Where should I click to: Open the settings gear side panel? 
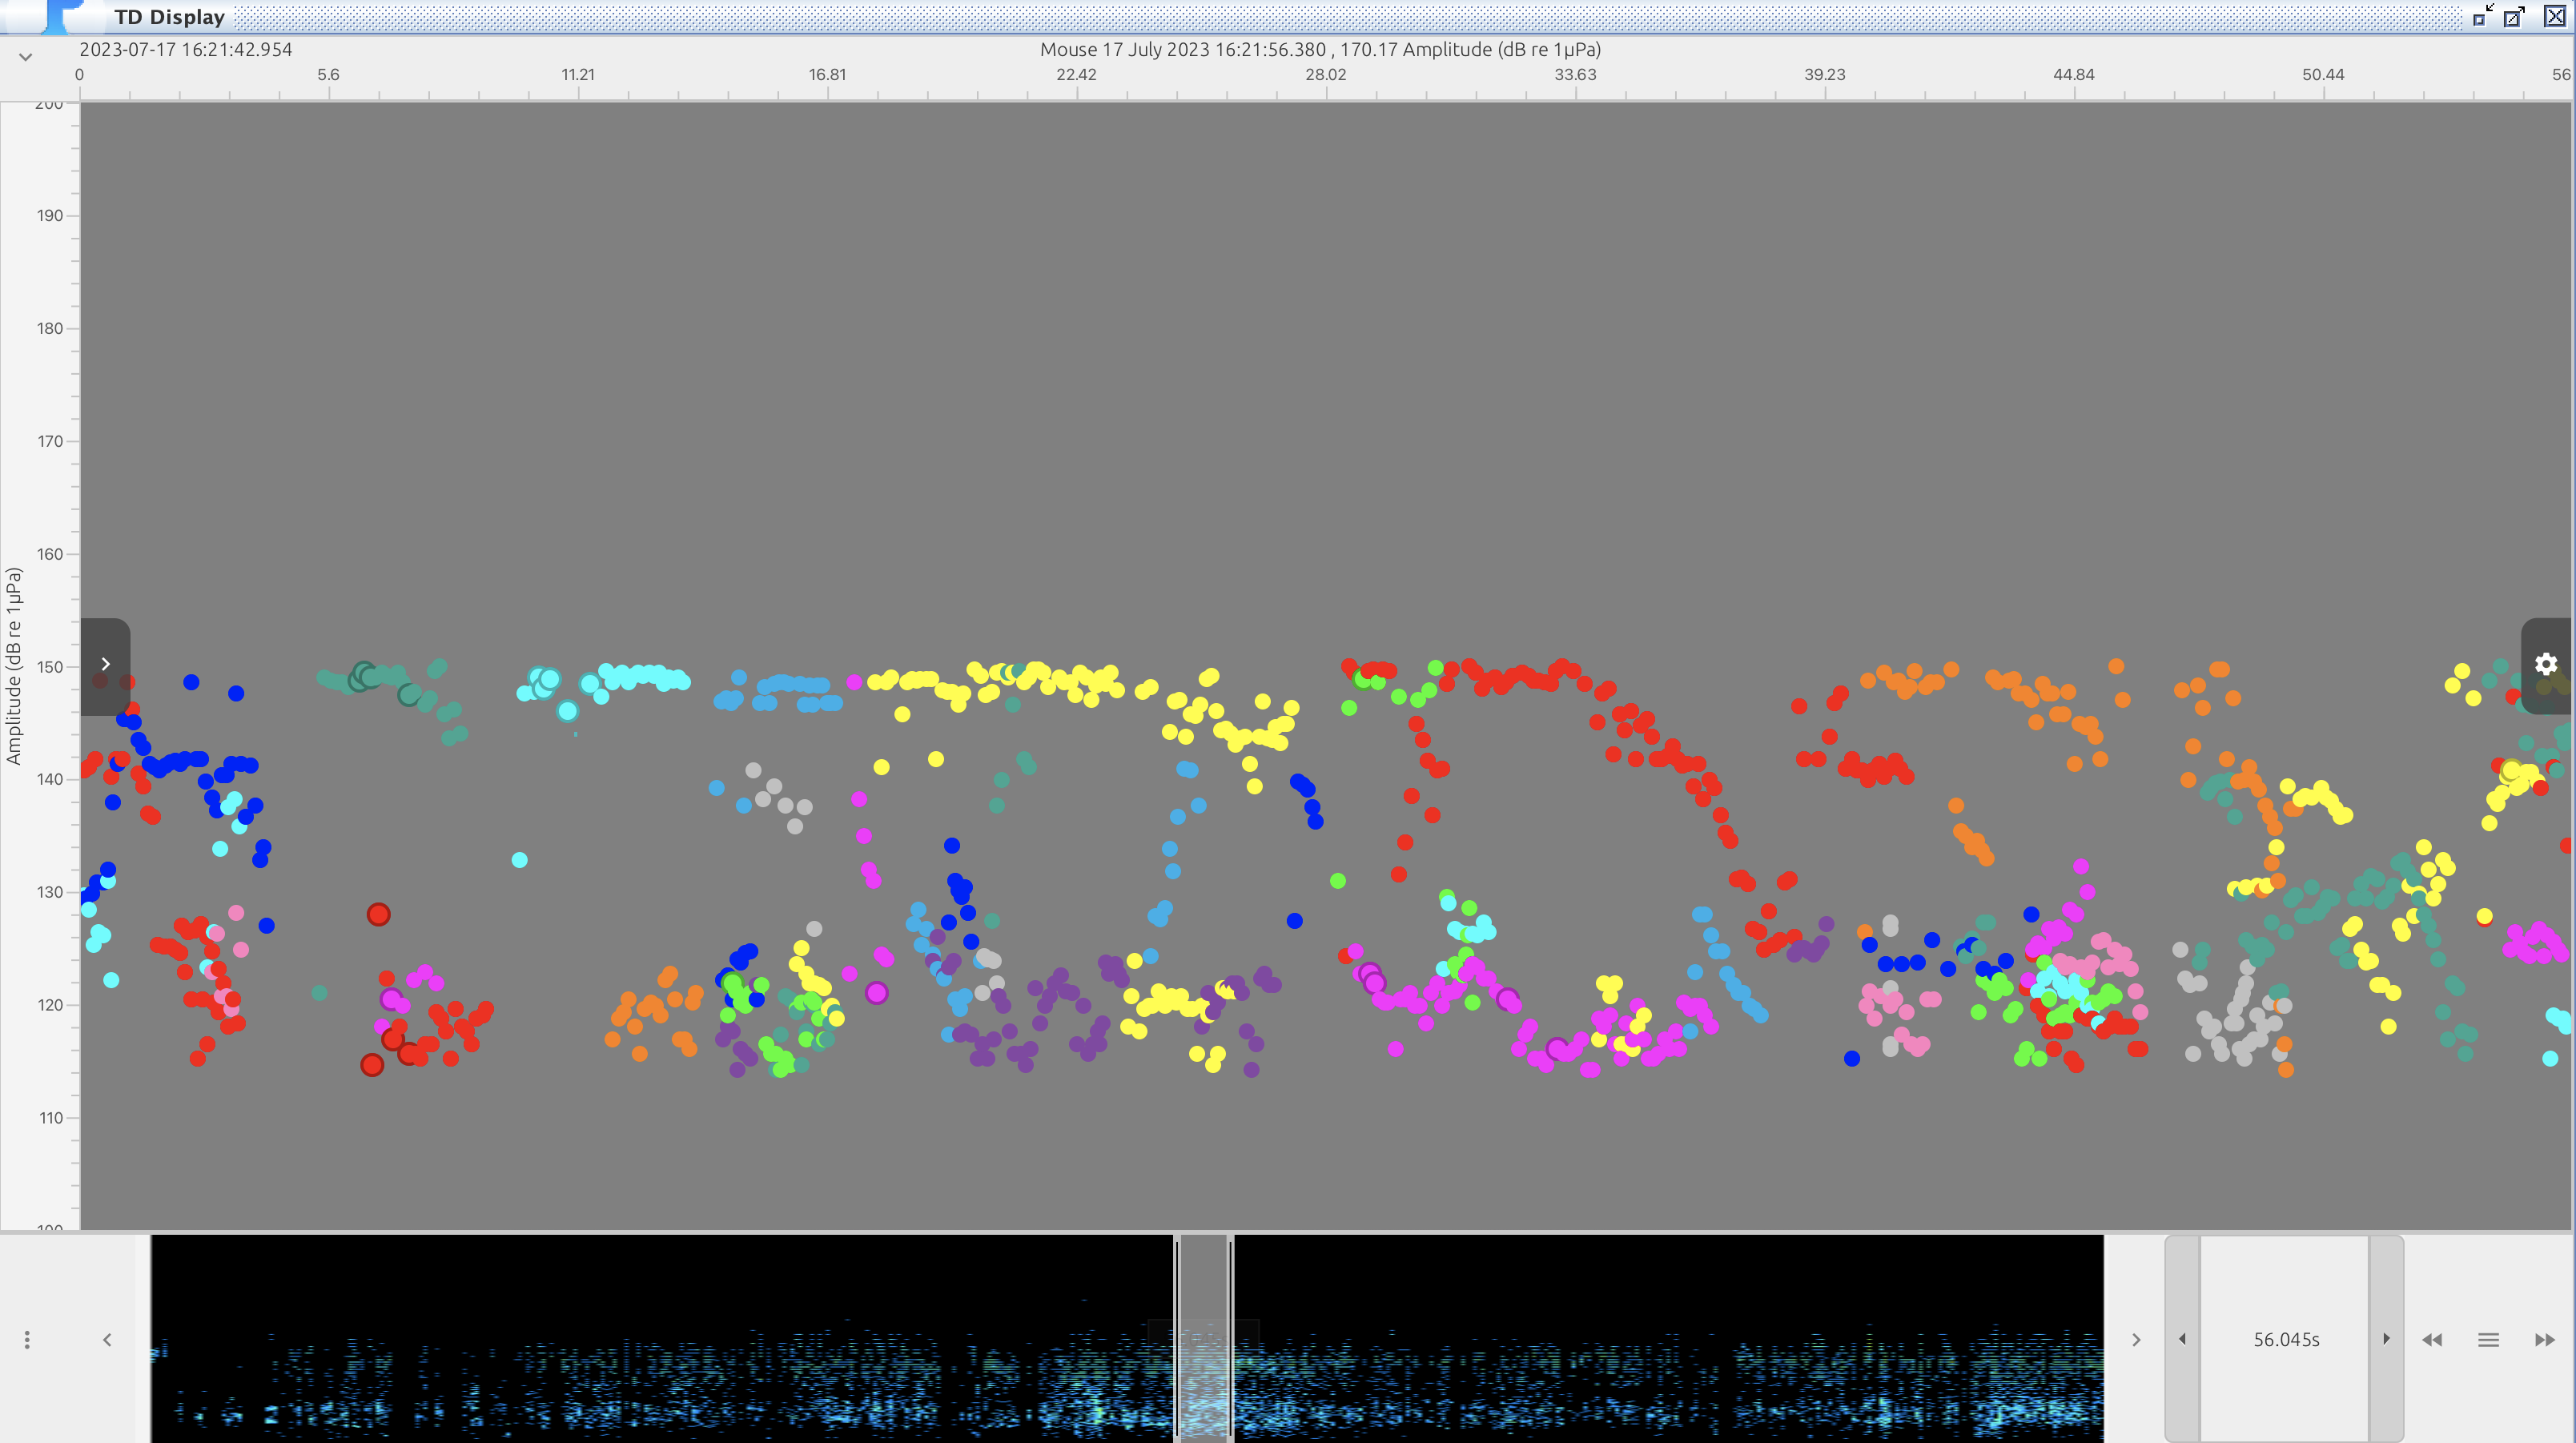2546,664
